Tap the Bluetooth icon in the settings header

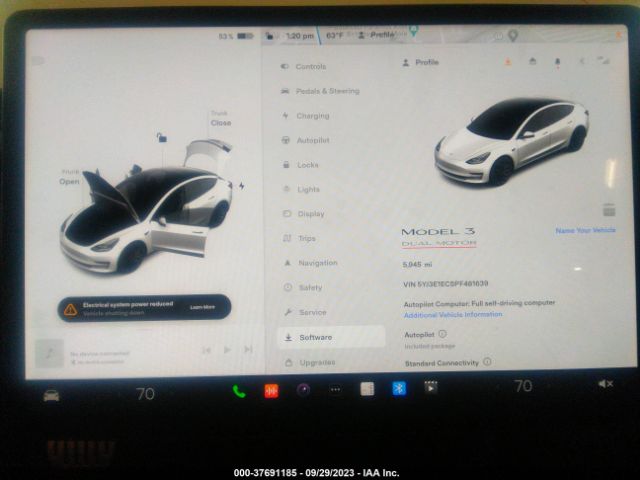click(582, 61)
